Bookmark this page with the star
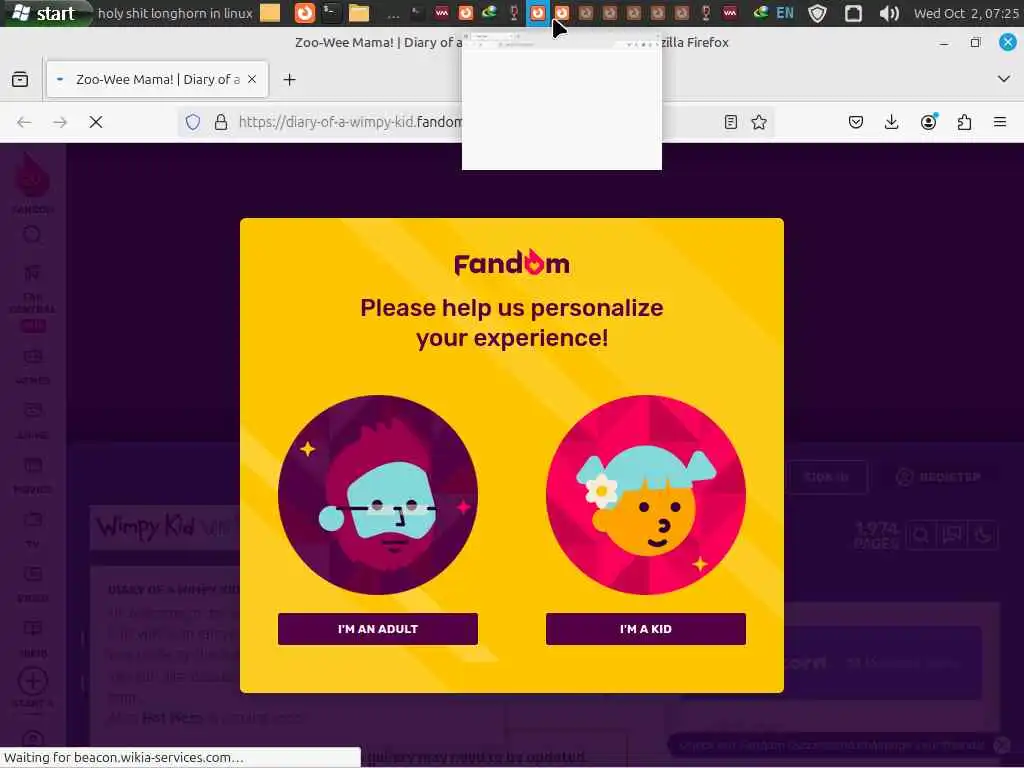 (x=759, y=122)
